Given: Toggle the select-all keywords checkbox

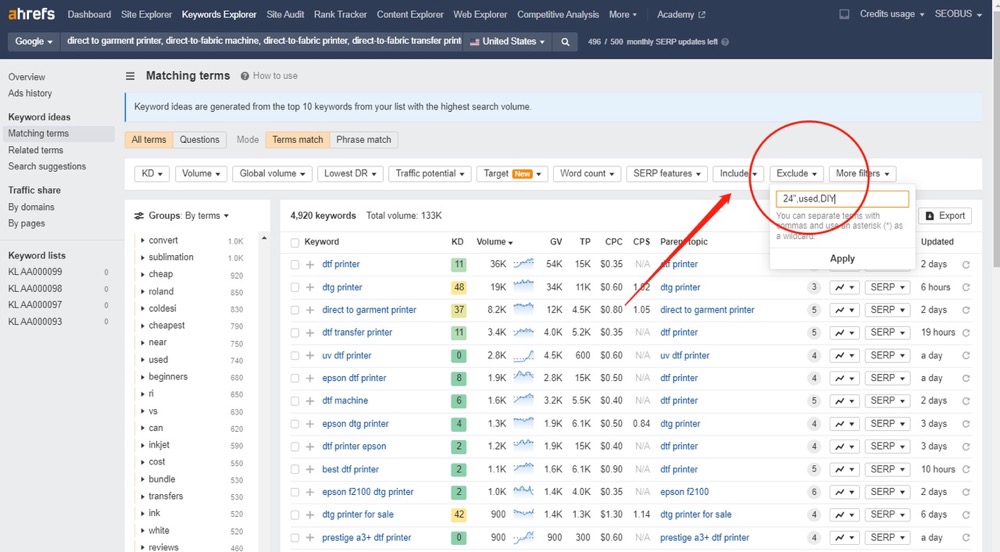Looking at the screenshot, I should coord(295,242).
